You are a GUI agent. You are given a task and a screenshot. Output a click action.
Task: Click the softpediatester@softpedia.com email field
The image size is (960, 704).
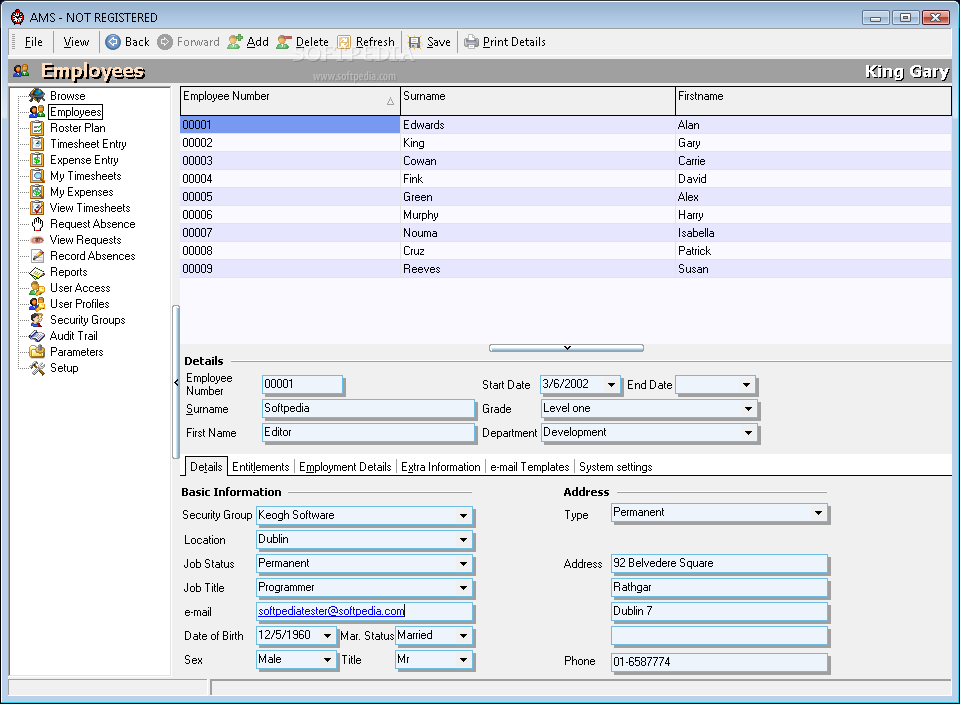tap(364, 611)
